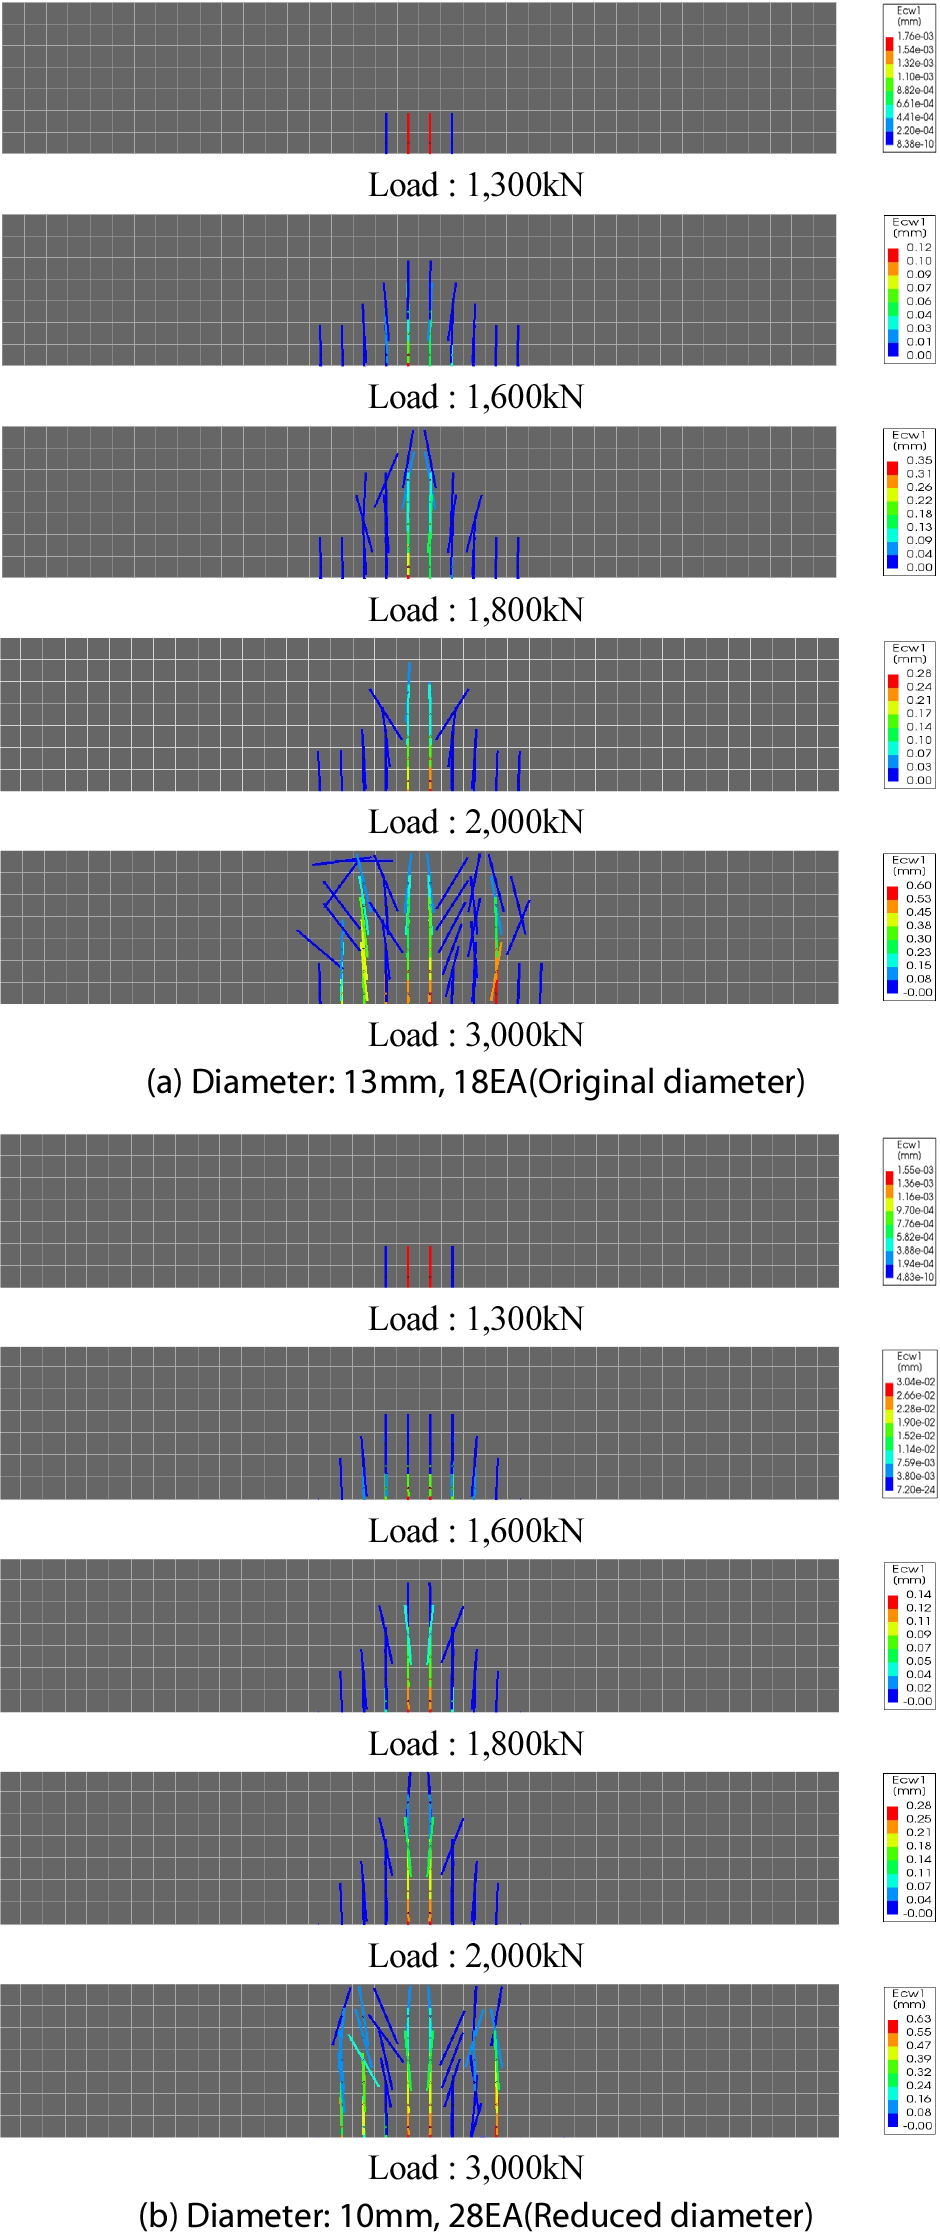Click the caption '(a) Diameter: 13mm, 18EA(Original diameter)'
Viewport: 940px width, 2232px height.
(x=475, y=1082)
